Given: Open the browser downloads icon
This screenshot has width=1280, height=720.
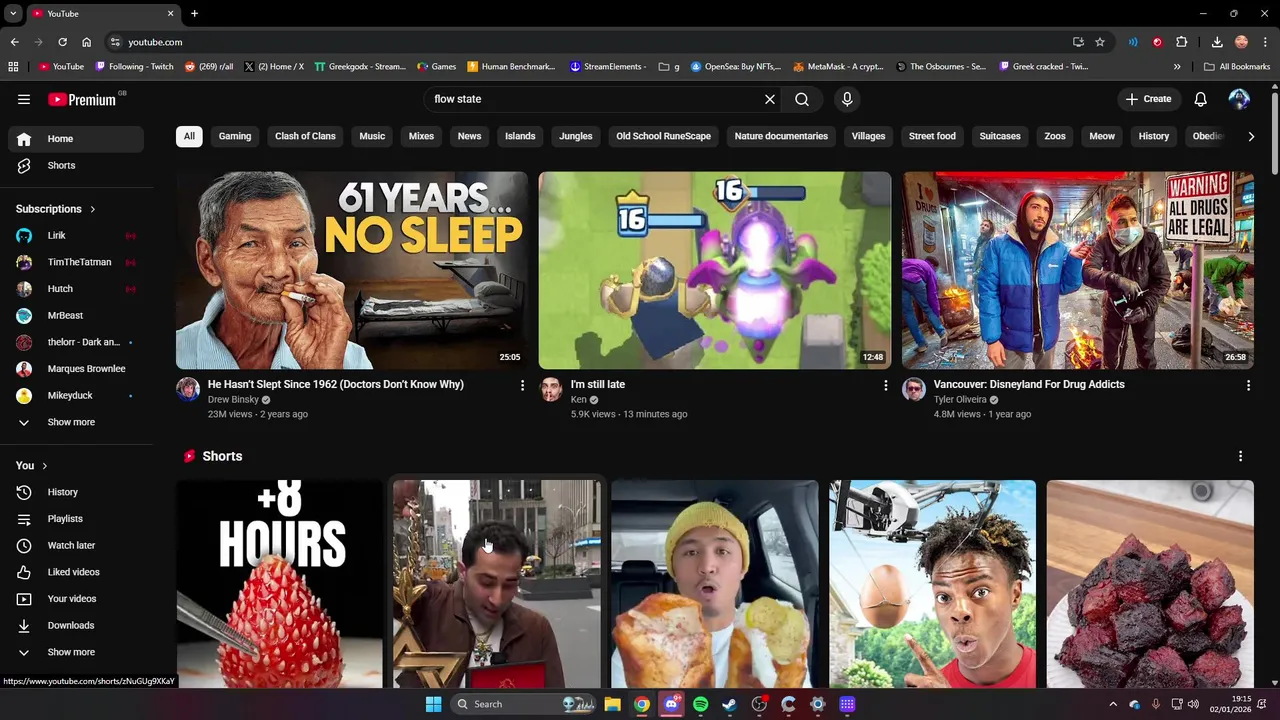Looking at the screenshot, I should click(x=1217, y=42).
